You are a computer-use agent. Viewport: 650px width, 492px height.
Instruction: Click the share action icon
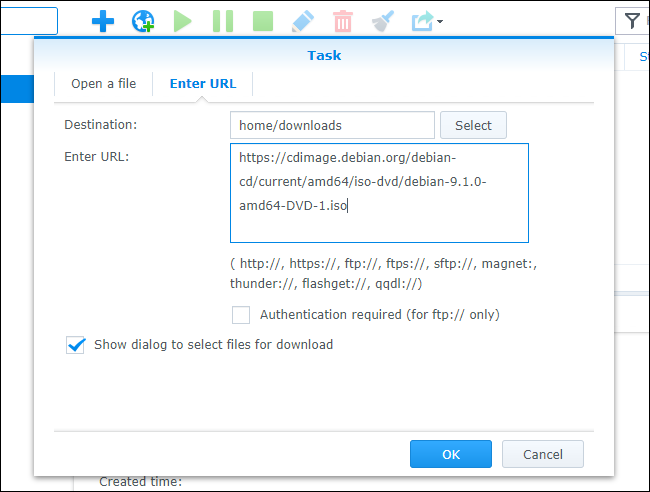click(421, 21)
